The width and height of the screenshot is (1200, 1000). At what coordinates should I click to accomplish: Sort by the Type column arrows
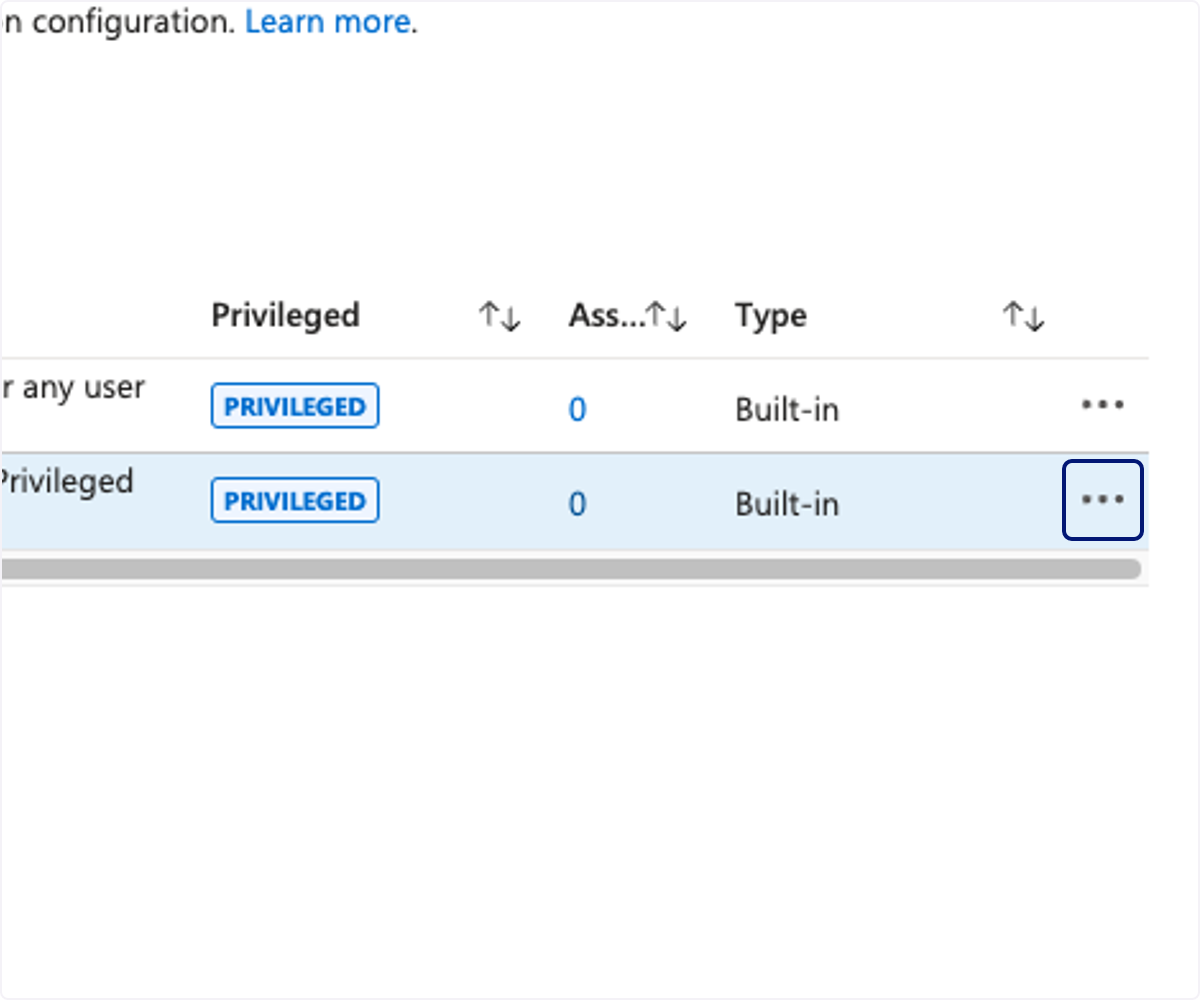click(1023, 317)
